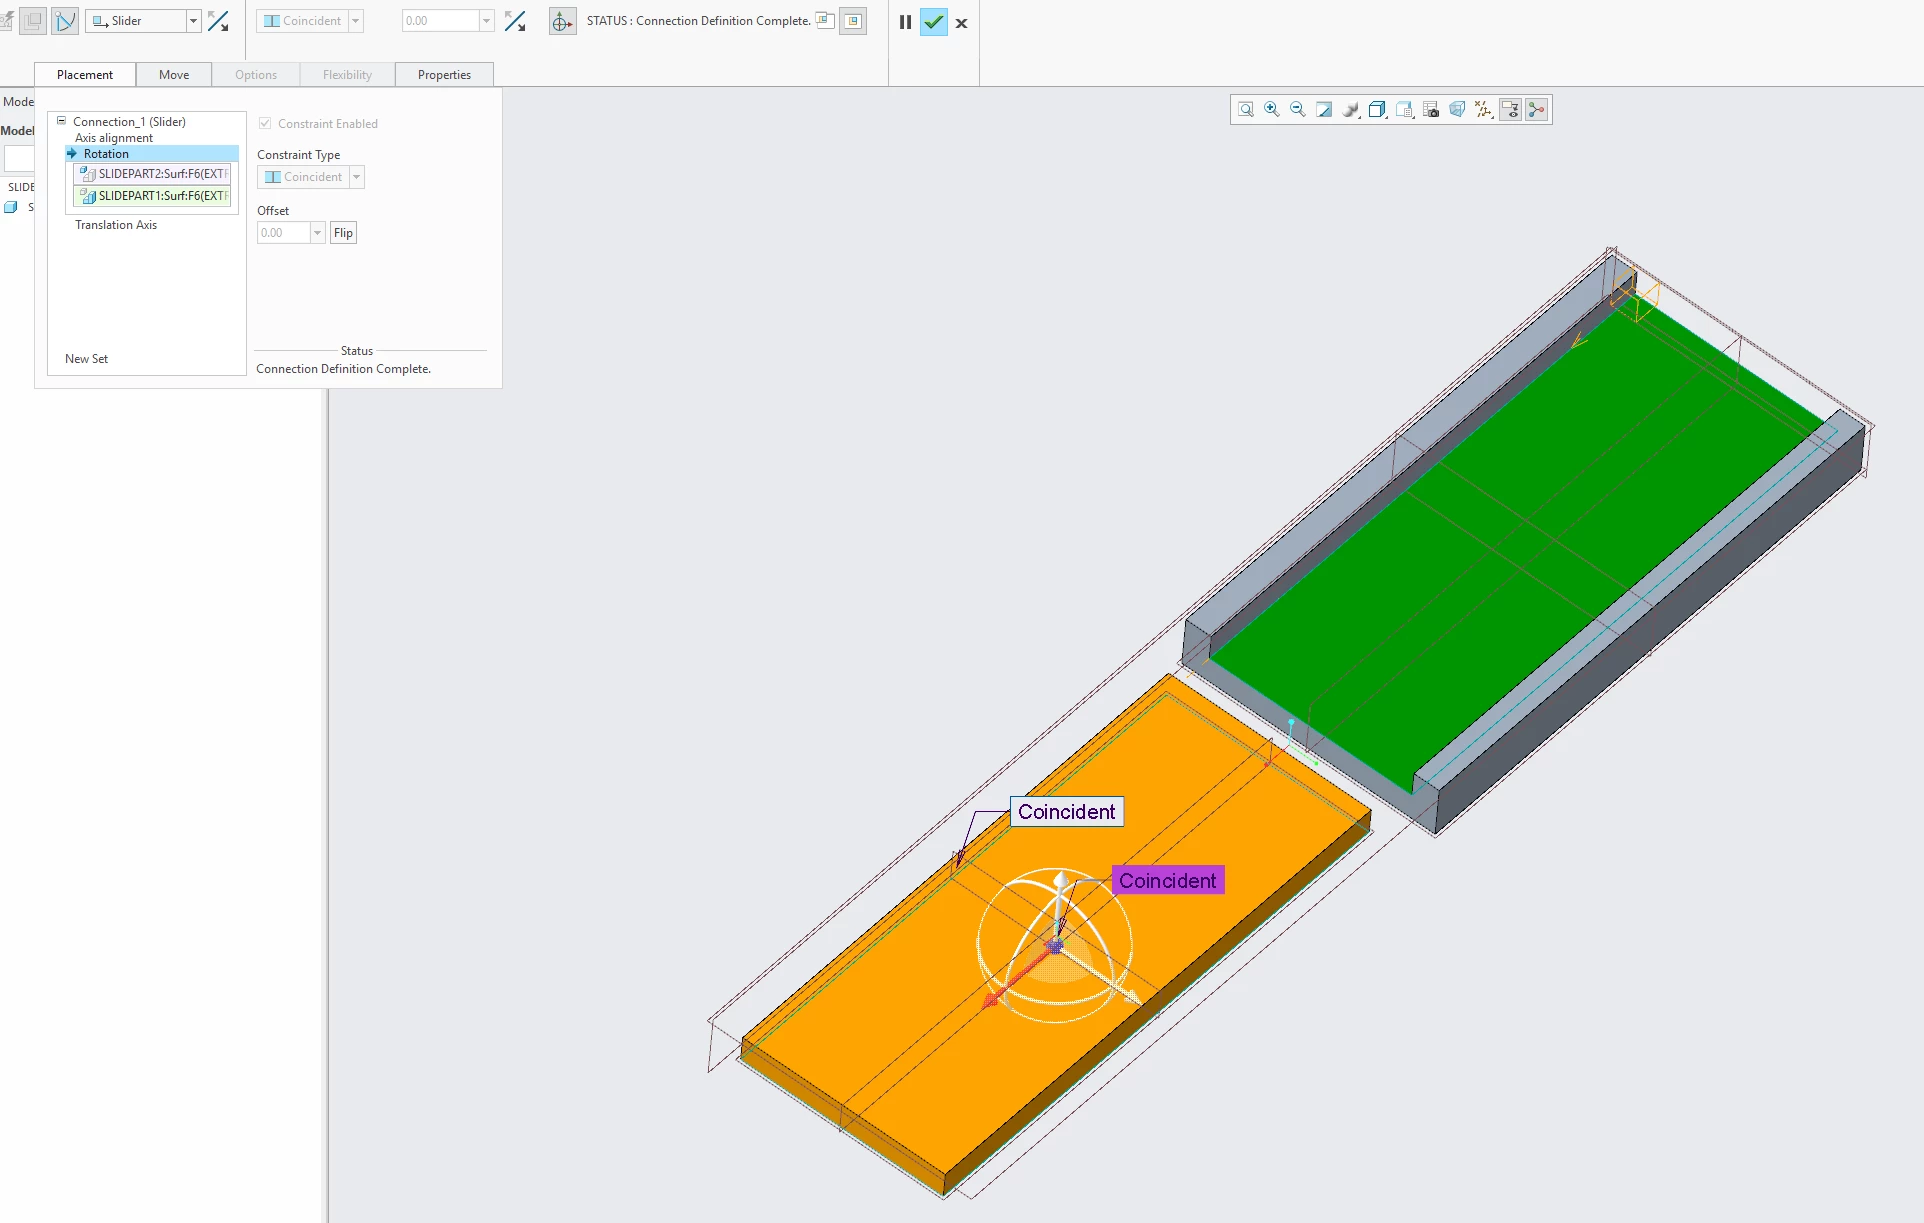1924x1223 pixels.
Task: Toggle show component in assembly window
Action: 853,21
